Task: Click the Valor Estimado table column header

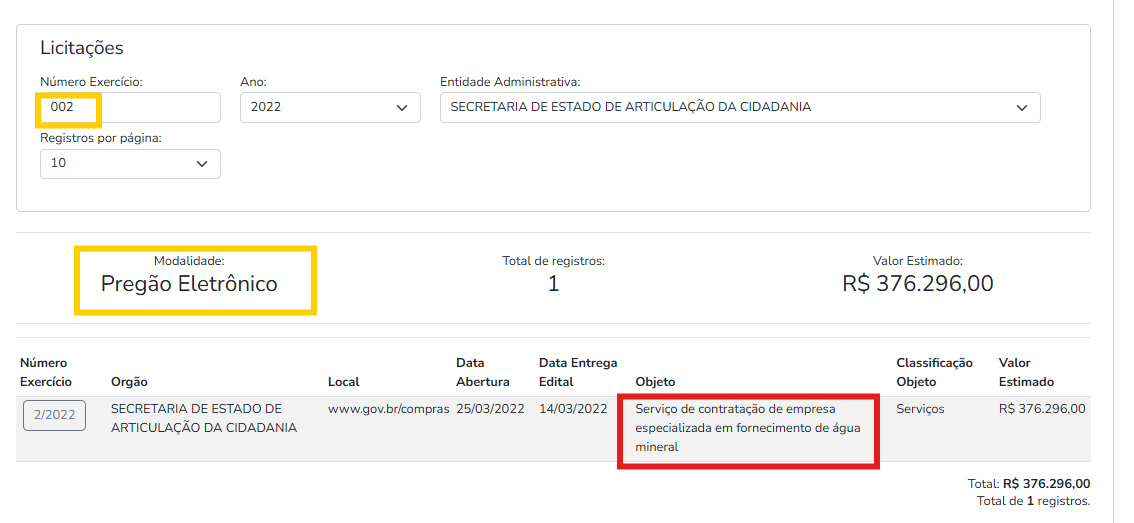Action: coord(1026,372)
